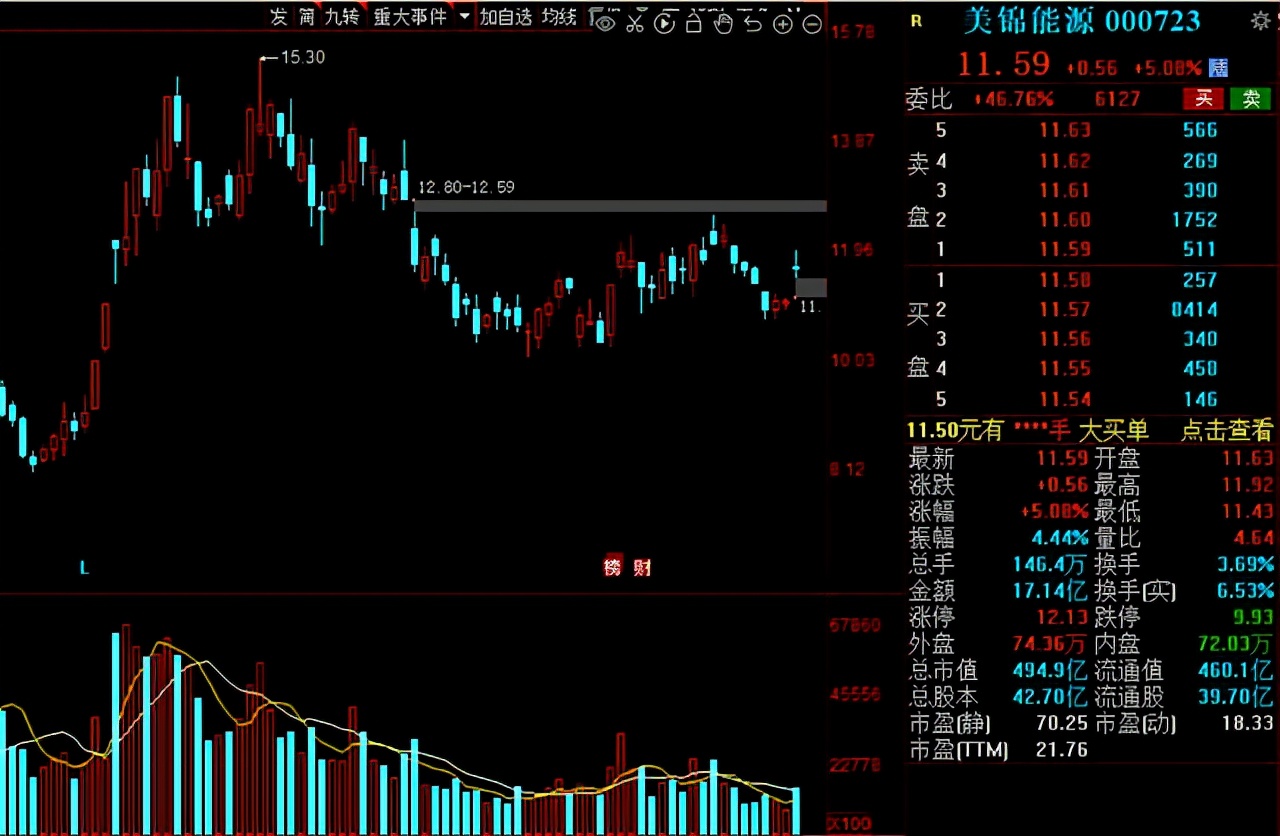Toggle the 均线 moving average option

click(x=559, y=17)
